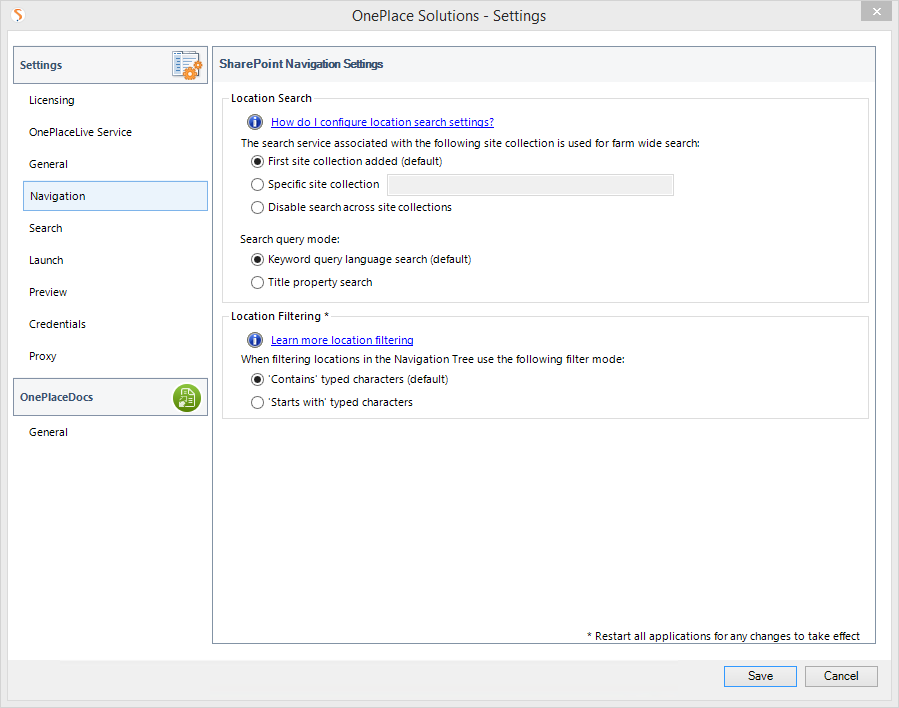Click the Save button

click(760, 676)
